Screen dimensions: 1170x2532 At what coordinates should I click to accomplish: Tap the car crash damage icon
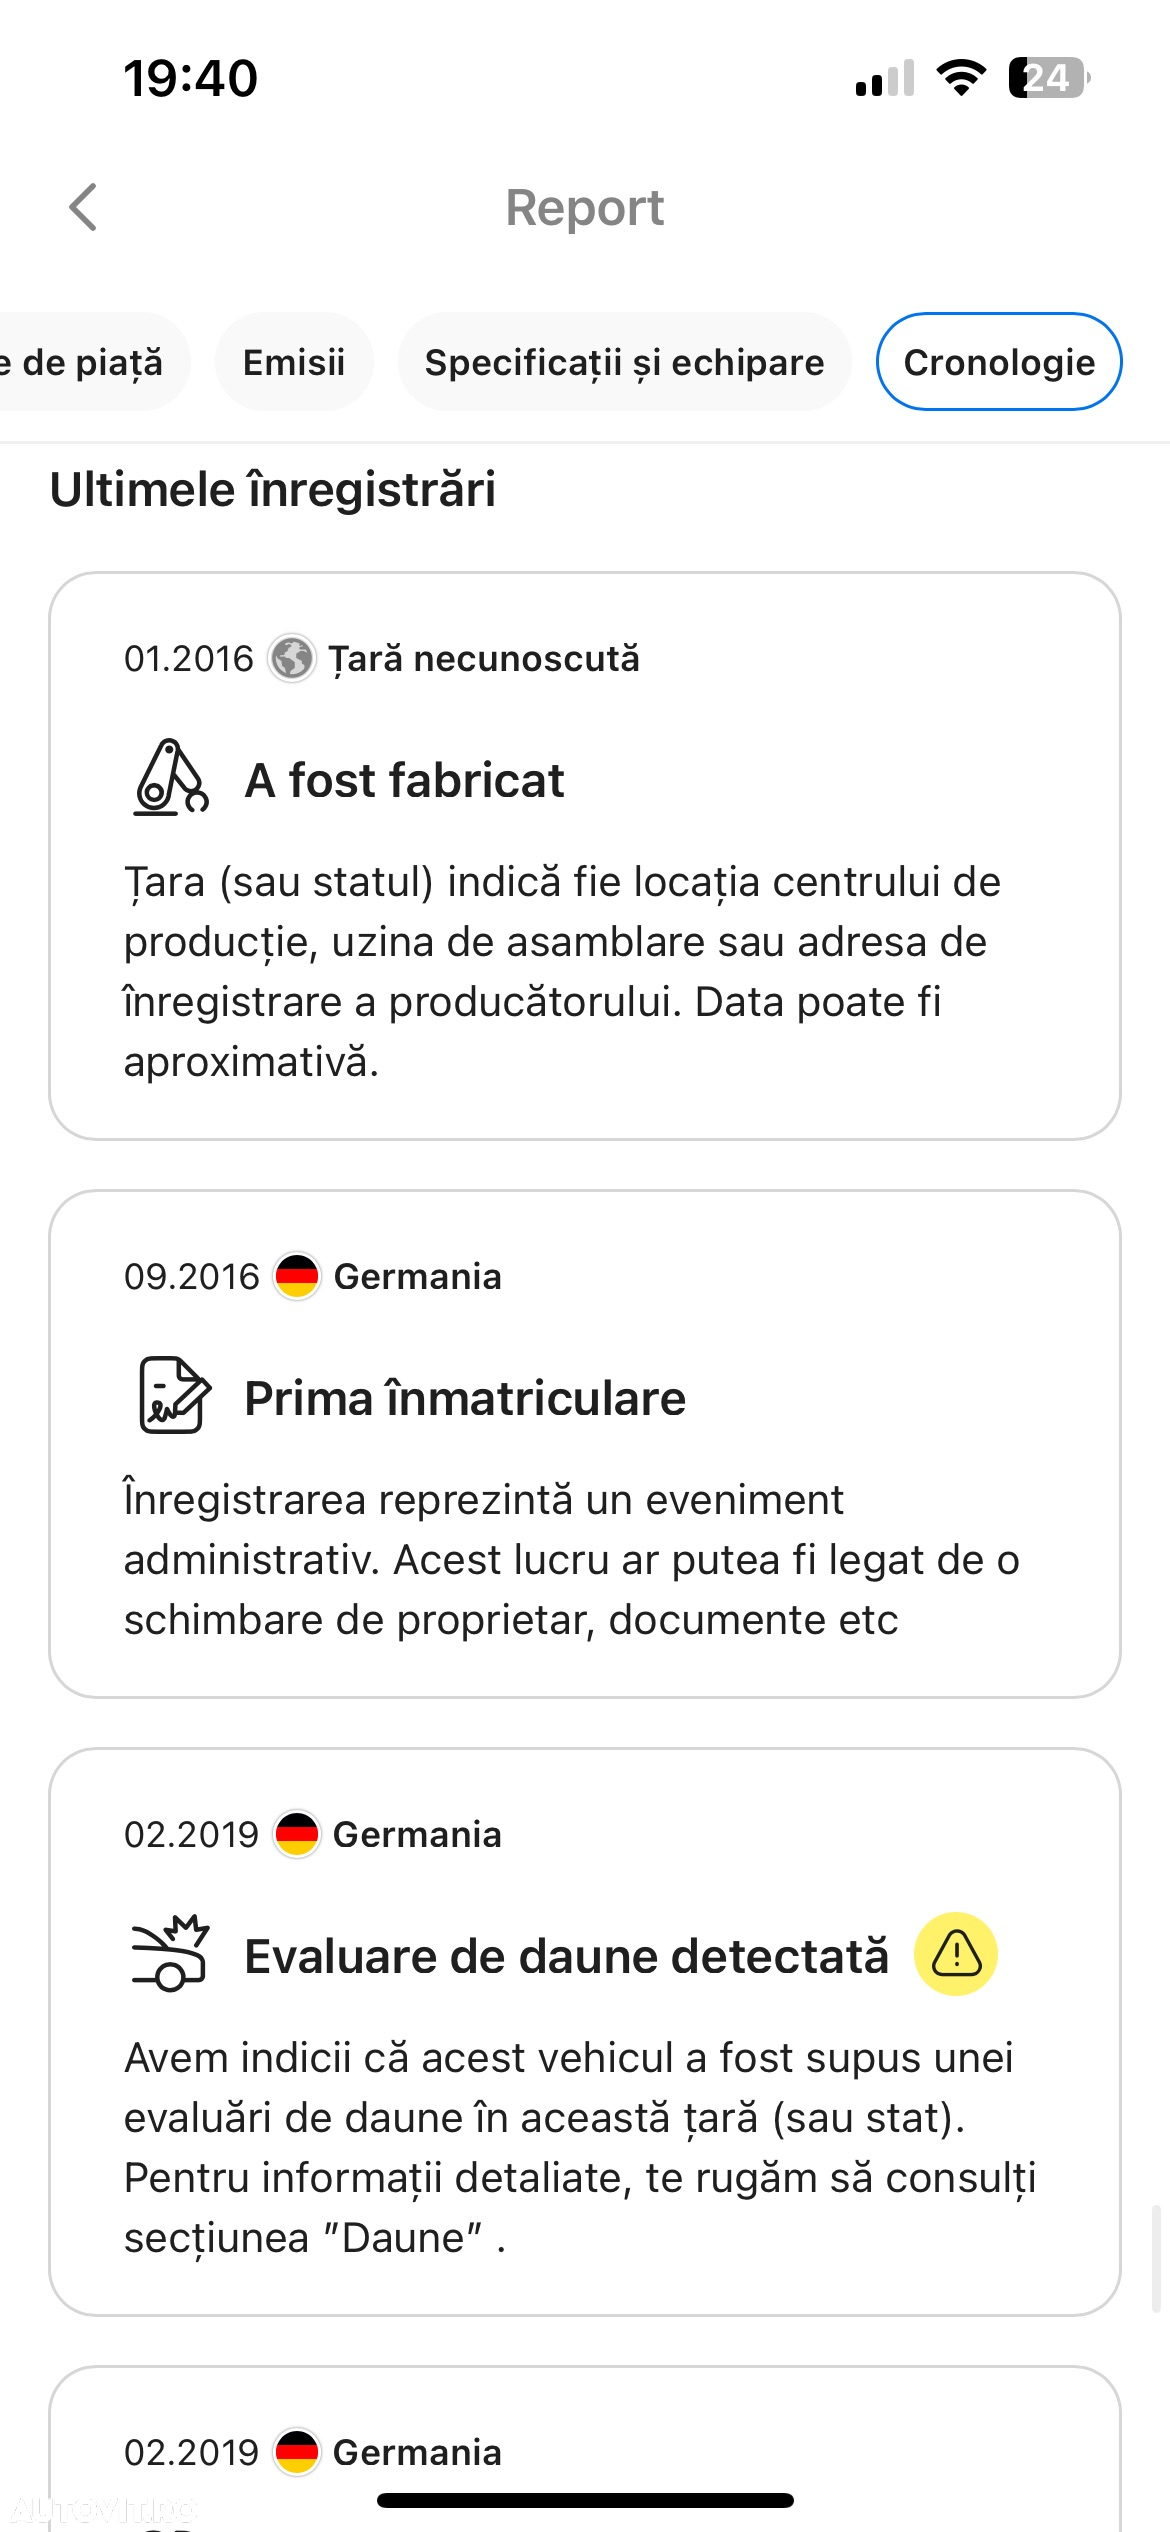tap(170, 1953)
